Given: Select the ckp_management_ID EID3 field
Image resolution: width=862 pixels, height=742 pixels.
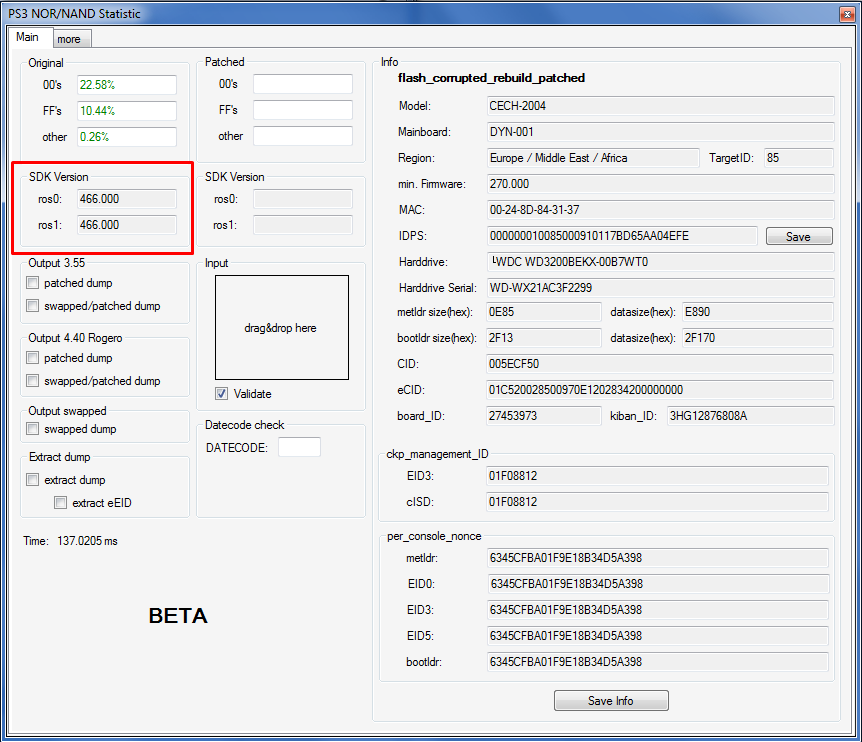Looking at the screenshot, I should coord(657,476).
